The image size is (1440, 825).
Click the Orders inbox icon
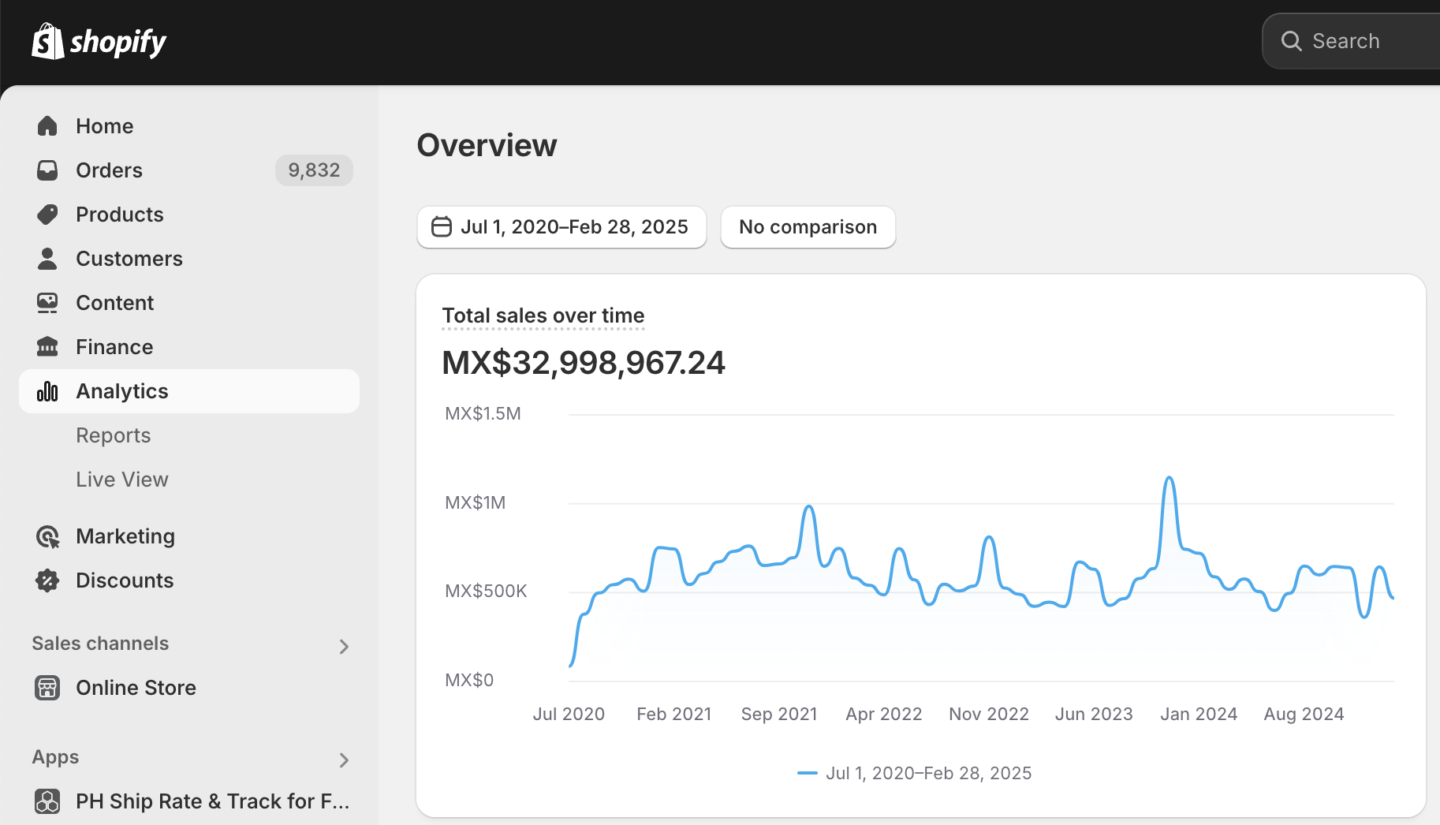click(47, 170)
